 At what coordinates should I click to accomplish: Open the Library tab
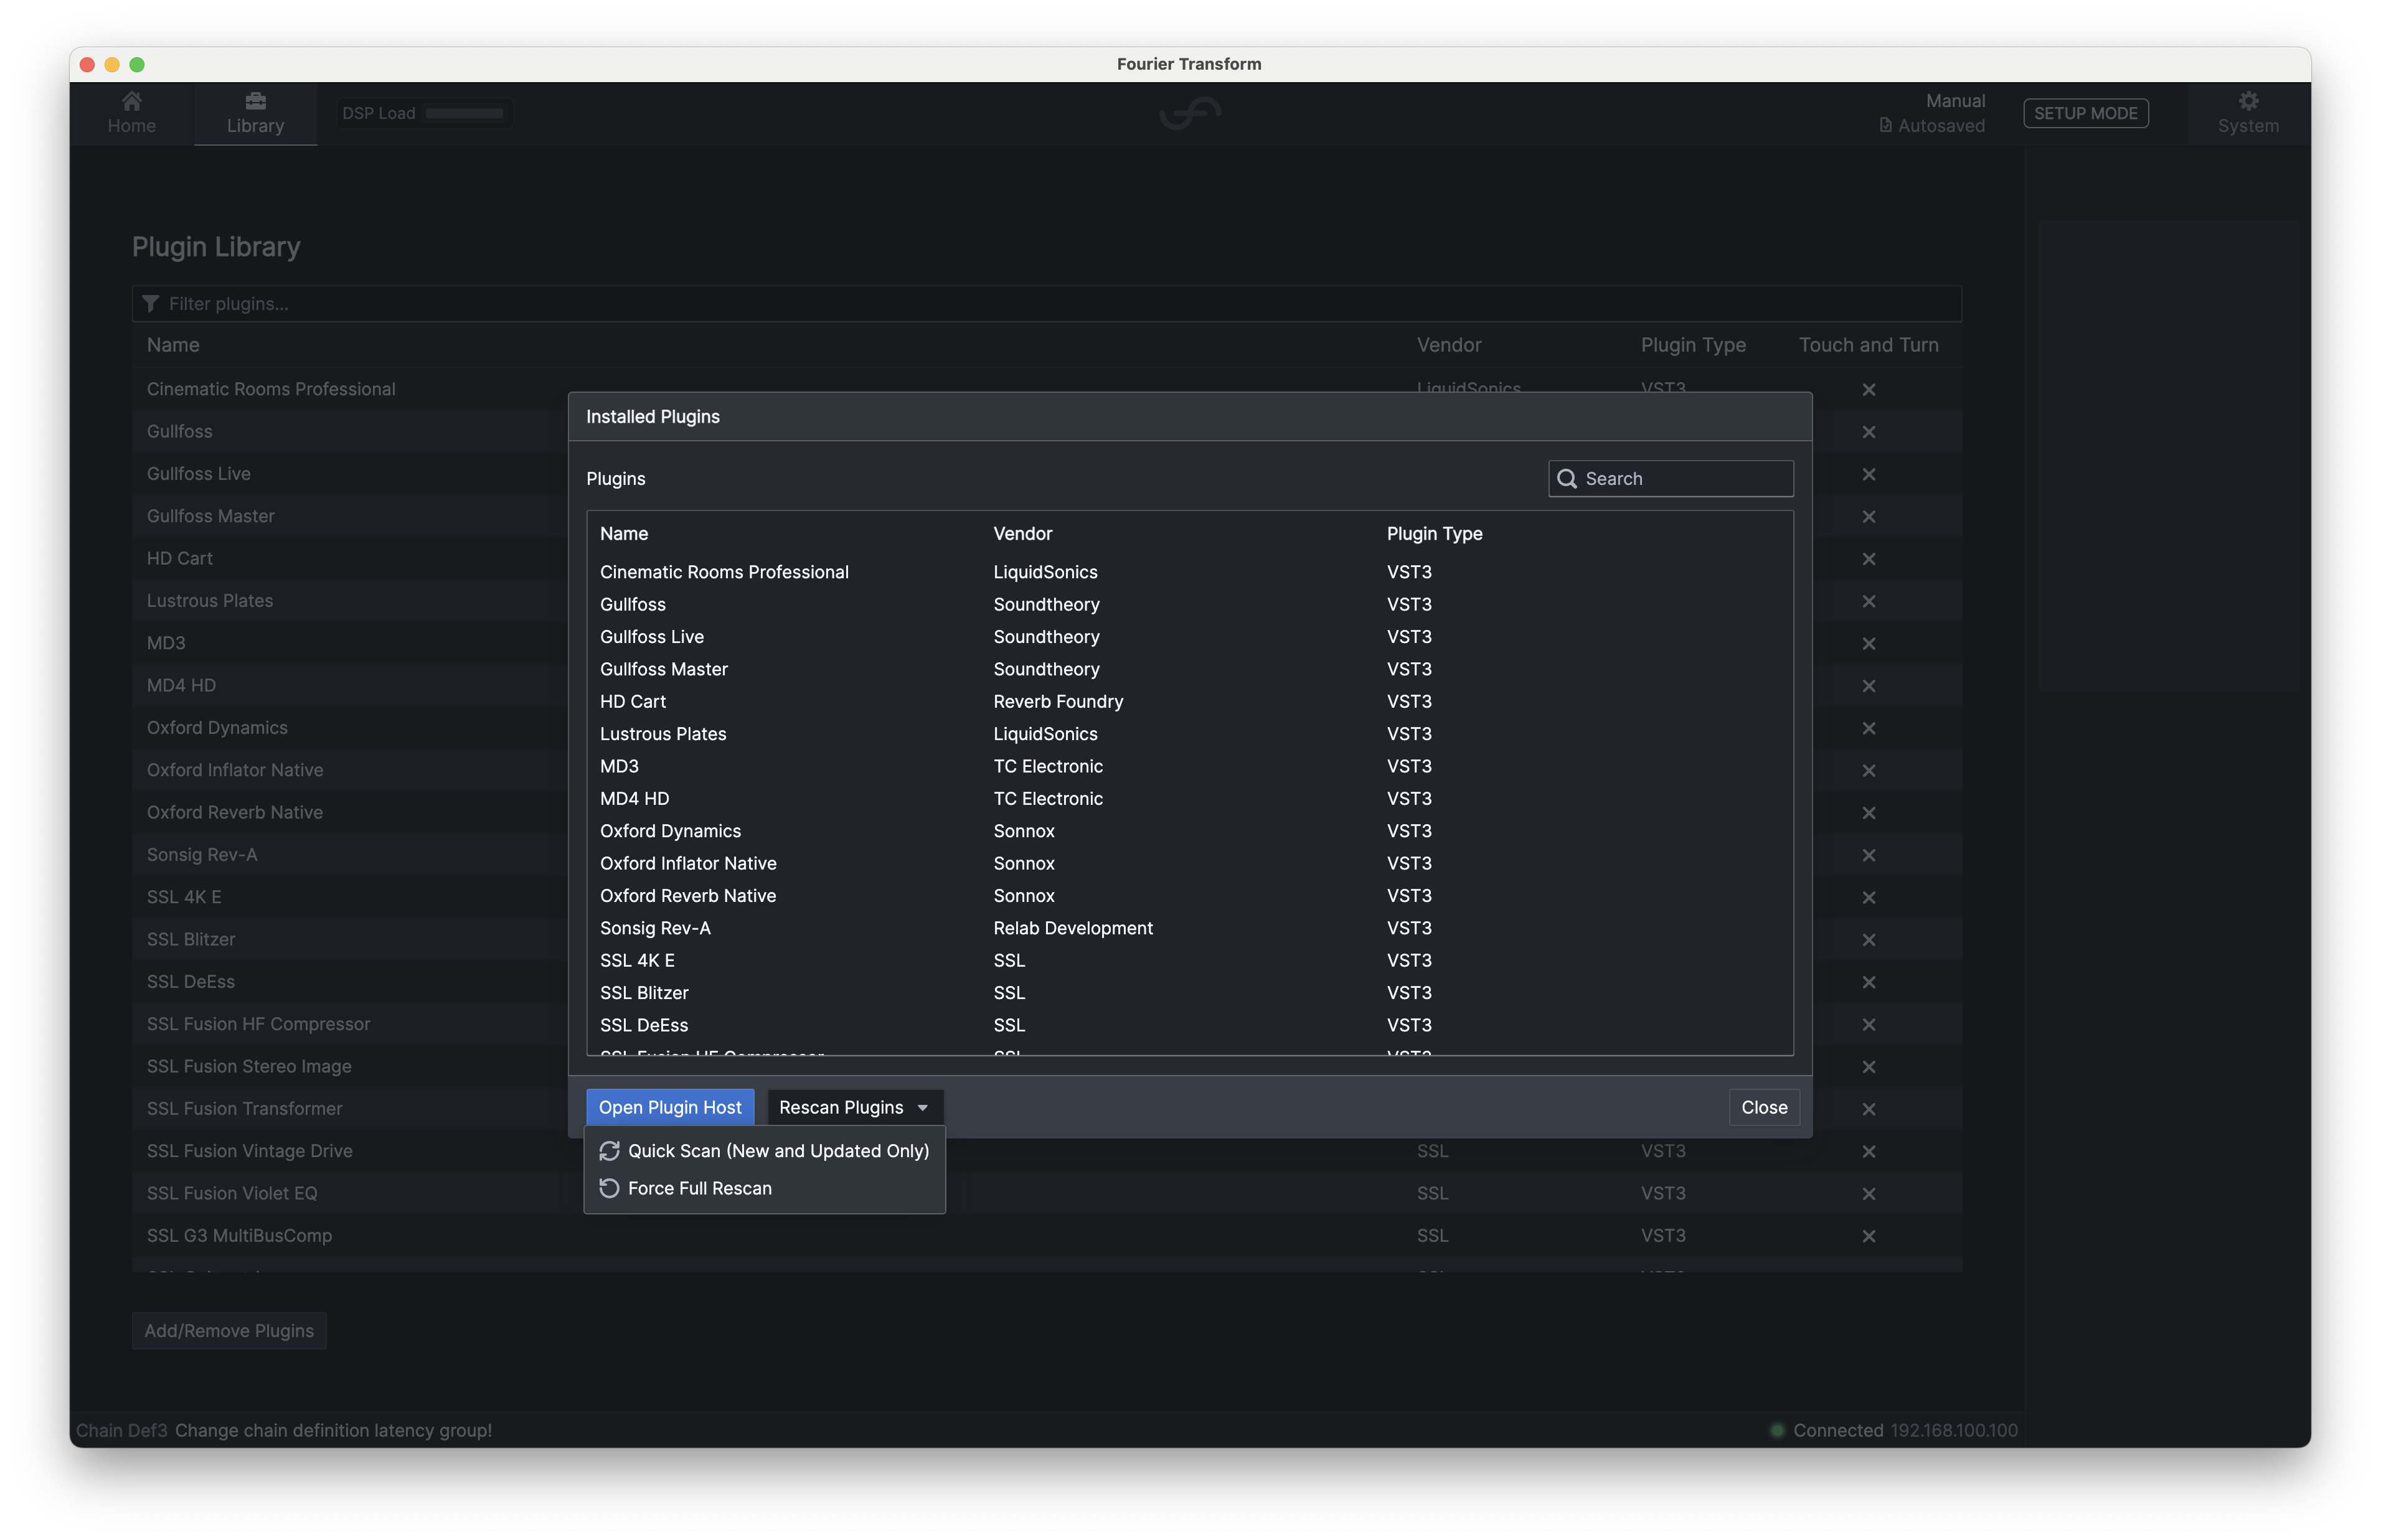point(255,113)
